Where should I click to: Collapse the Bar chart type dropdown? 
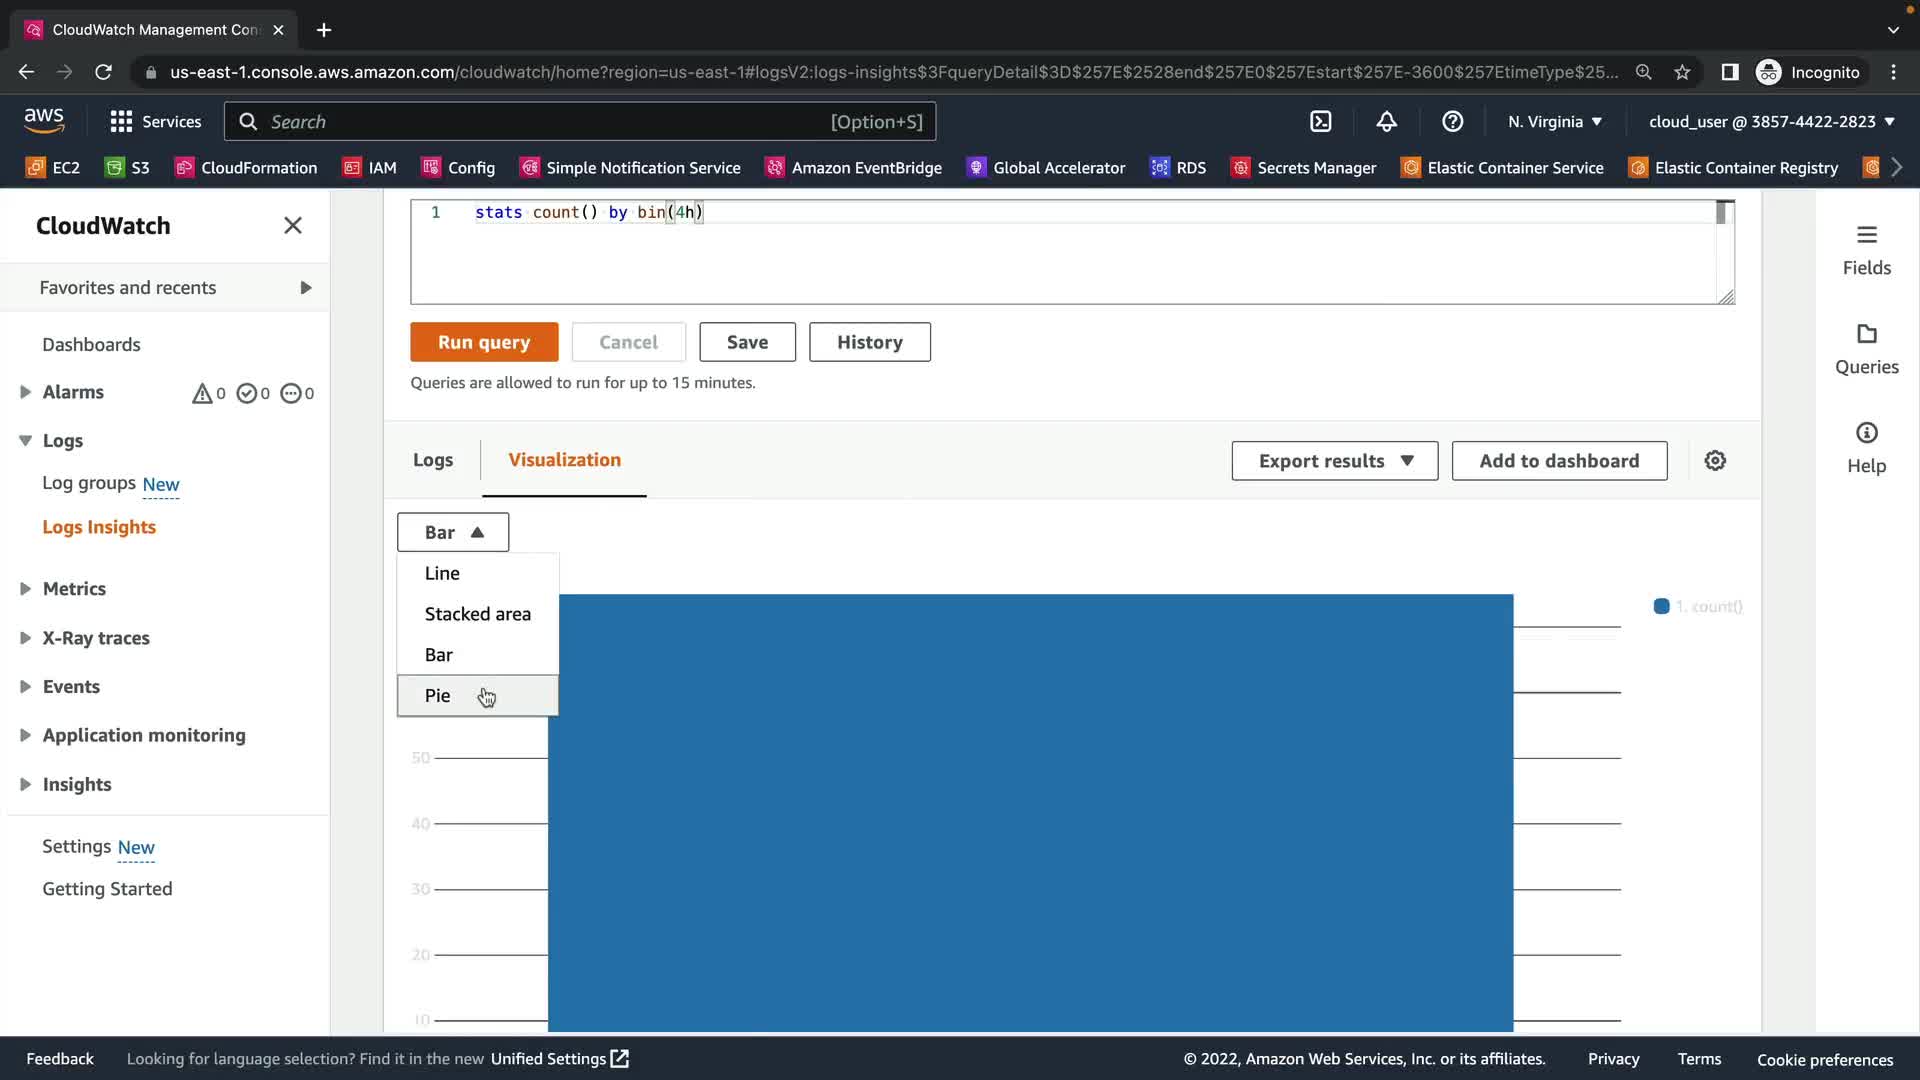click(453, 532)
